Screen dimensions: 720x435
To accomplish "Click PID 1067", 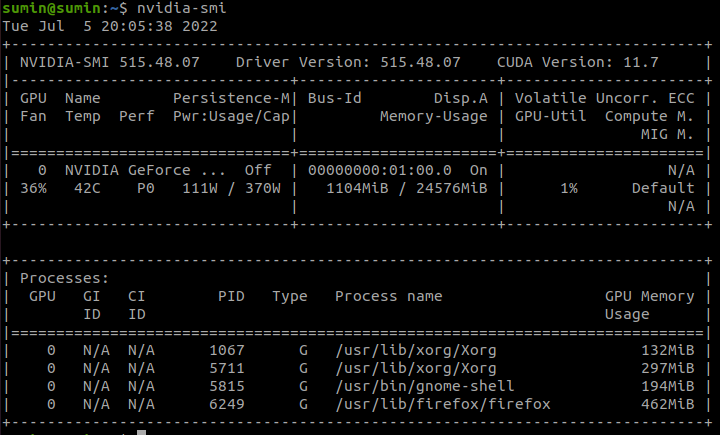I will click(x=227, y=350).
